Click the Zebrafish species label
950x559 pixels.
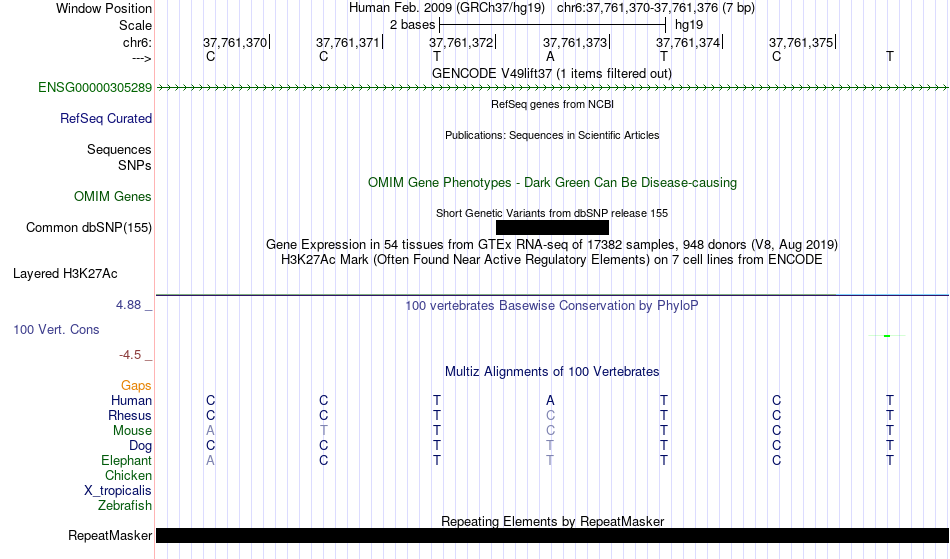coord(125,506)
